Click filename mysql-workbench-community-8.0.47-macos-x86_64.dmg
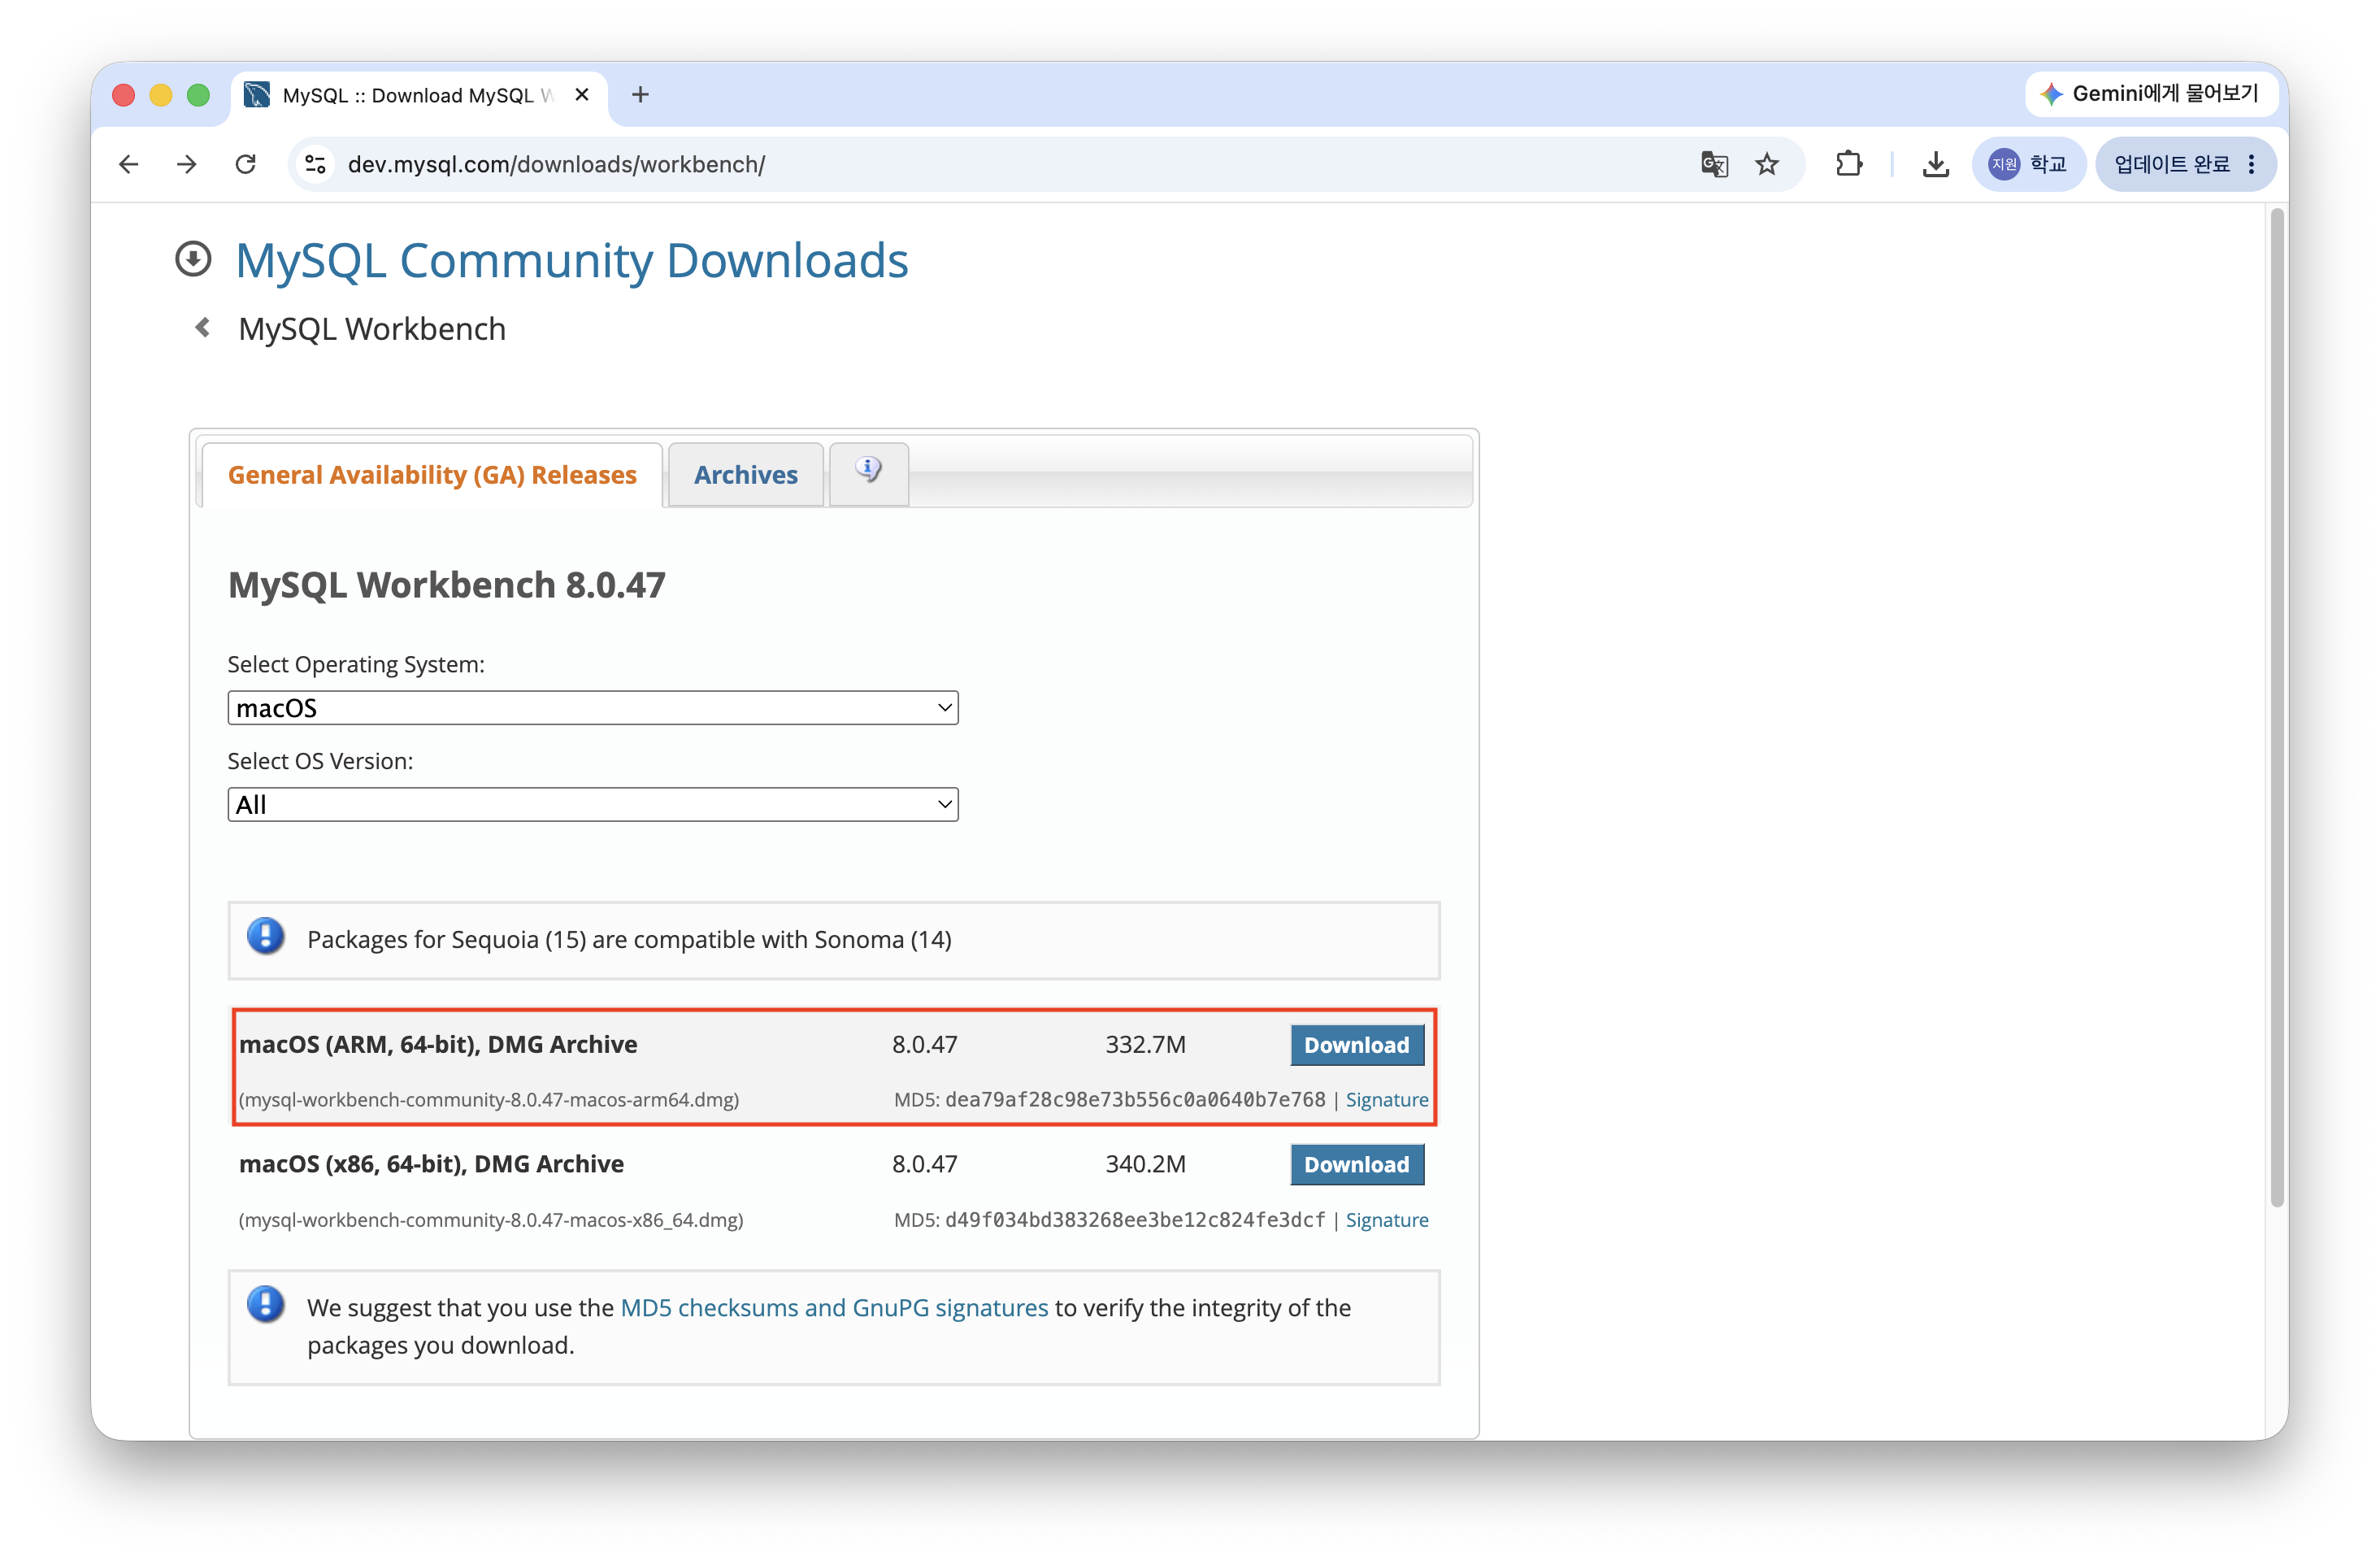2380x1561 pixels. coord(491,1220)
